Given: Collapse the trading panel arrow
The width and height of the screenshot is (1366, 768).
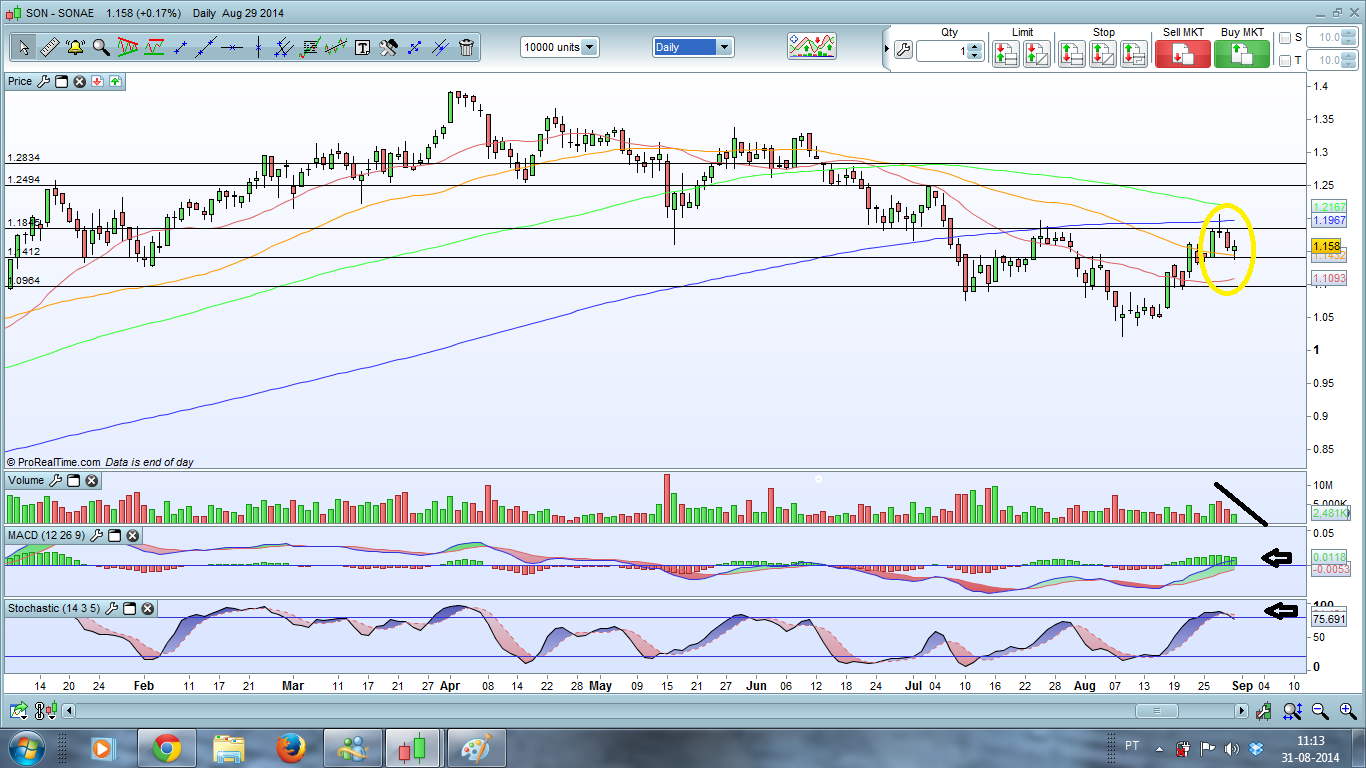Looking at the screenshot, I should (886, 48).
